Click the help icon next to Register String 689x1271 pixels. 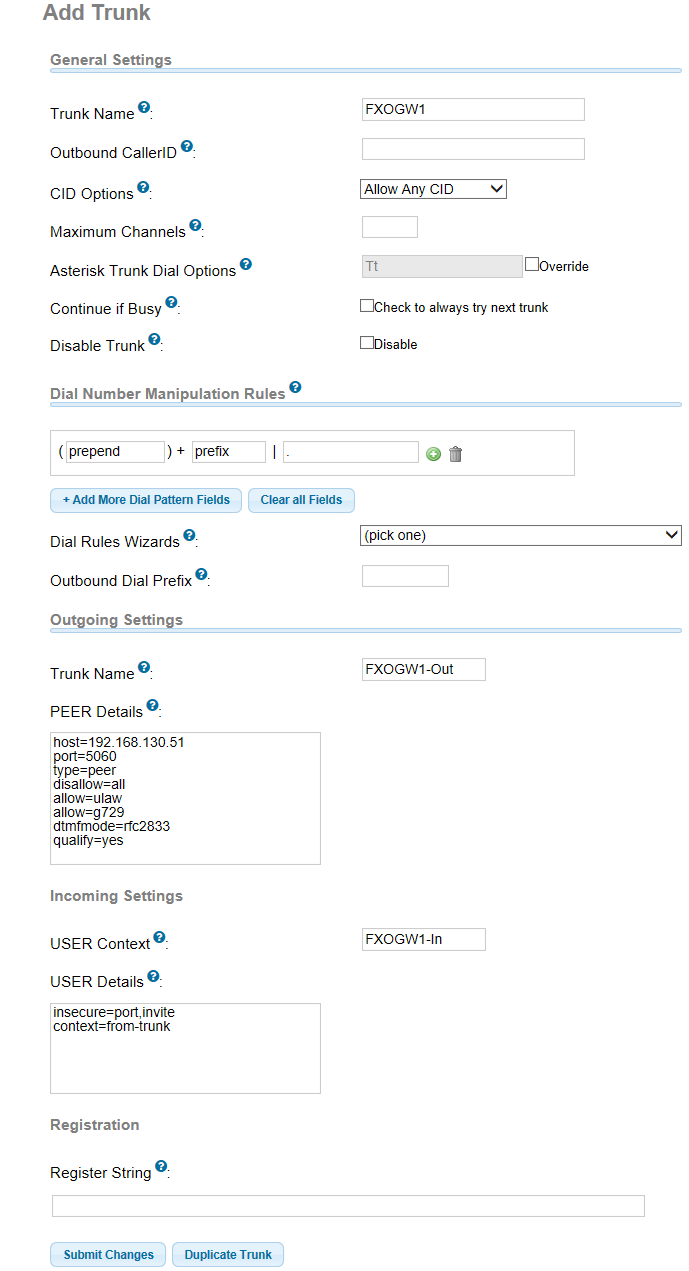[161, 1167]
